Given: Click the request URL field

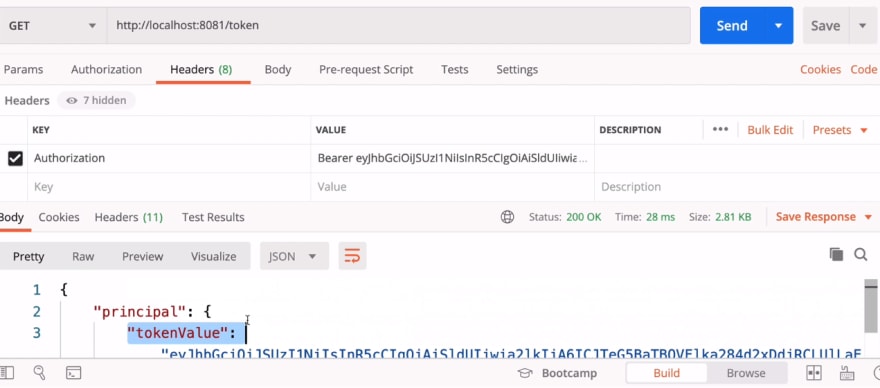Looking at the screenshot, I should click(x=398, y=26).
